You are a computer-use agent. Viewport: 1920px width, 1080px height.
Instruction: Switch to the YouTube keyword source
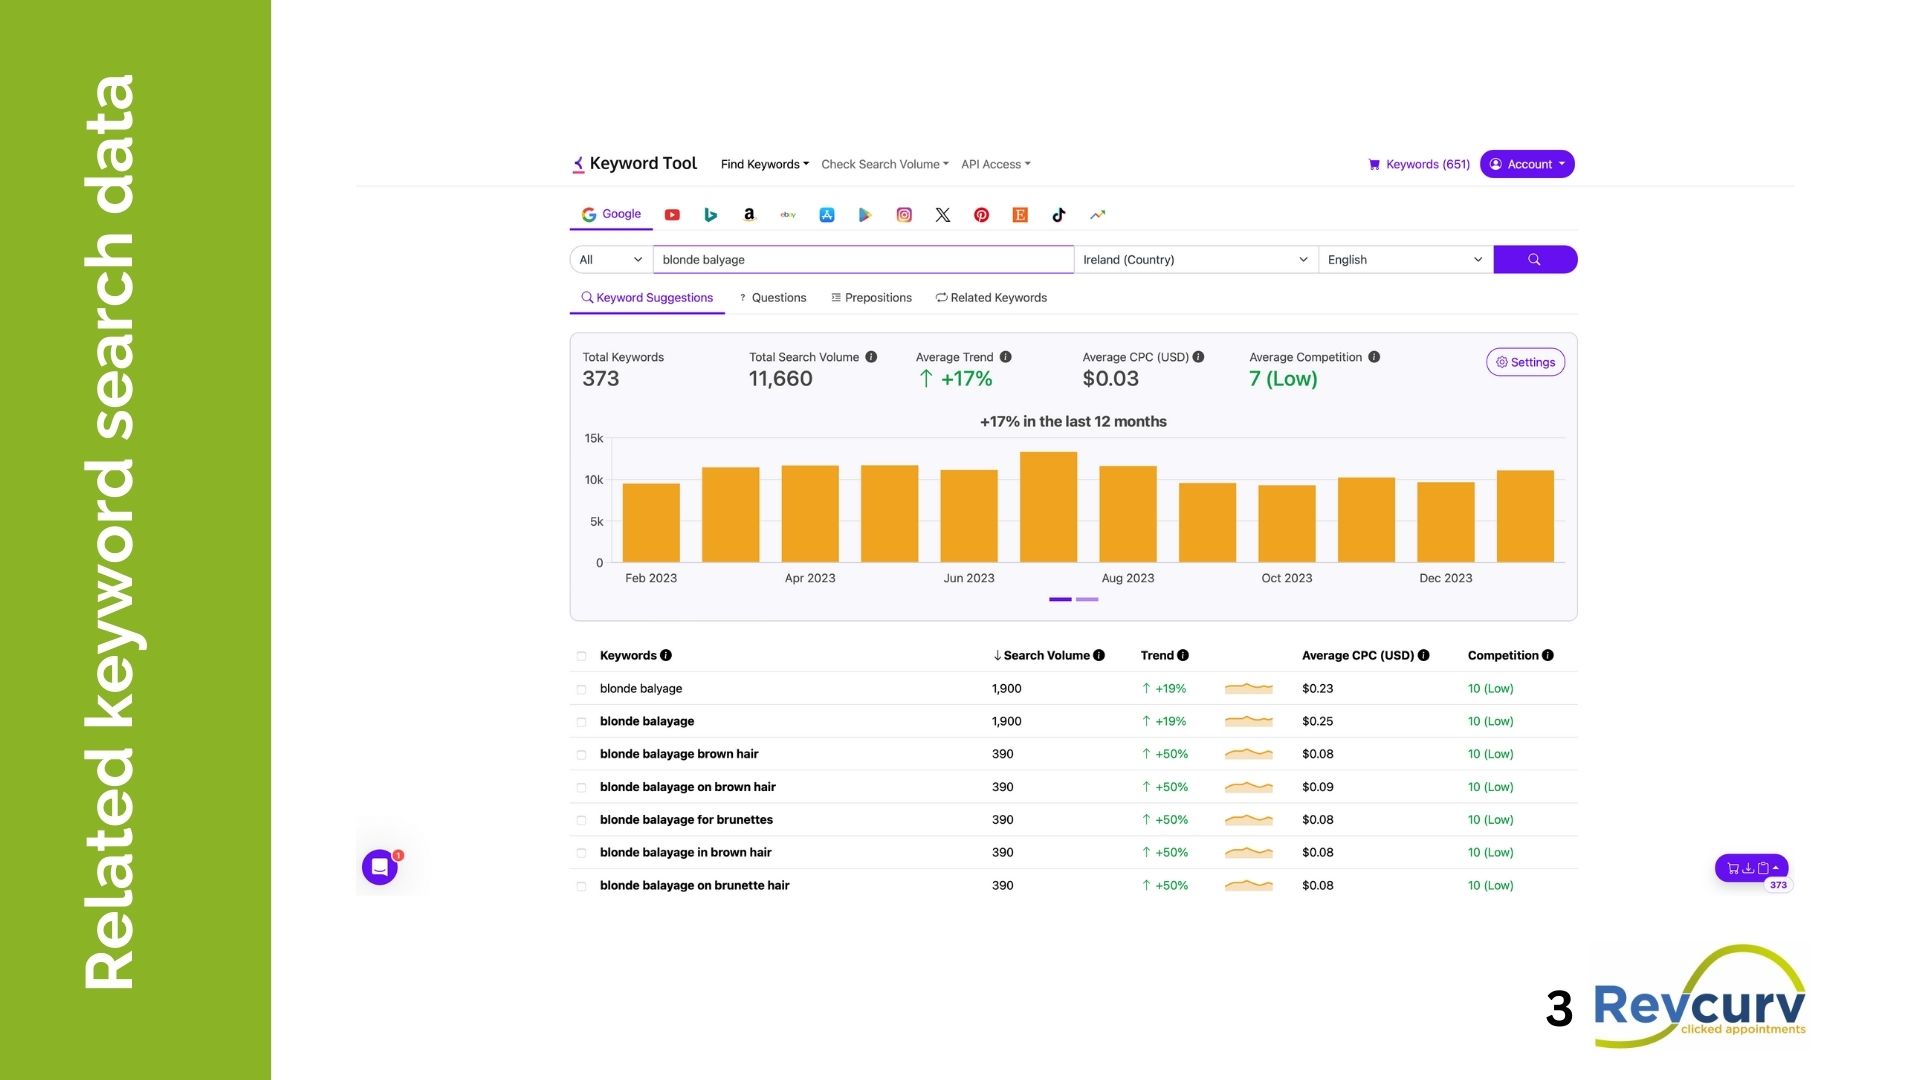[x=672, y=215]
